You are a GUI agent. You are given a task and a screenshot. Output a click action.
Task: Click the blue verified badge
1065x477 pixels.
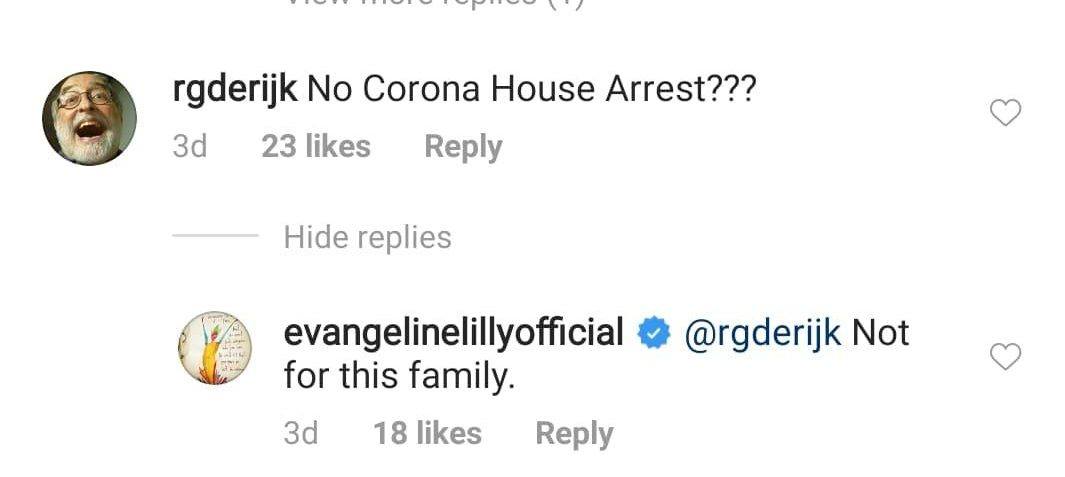click(654, 333)
